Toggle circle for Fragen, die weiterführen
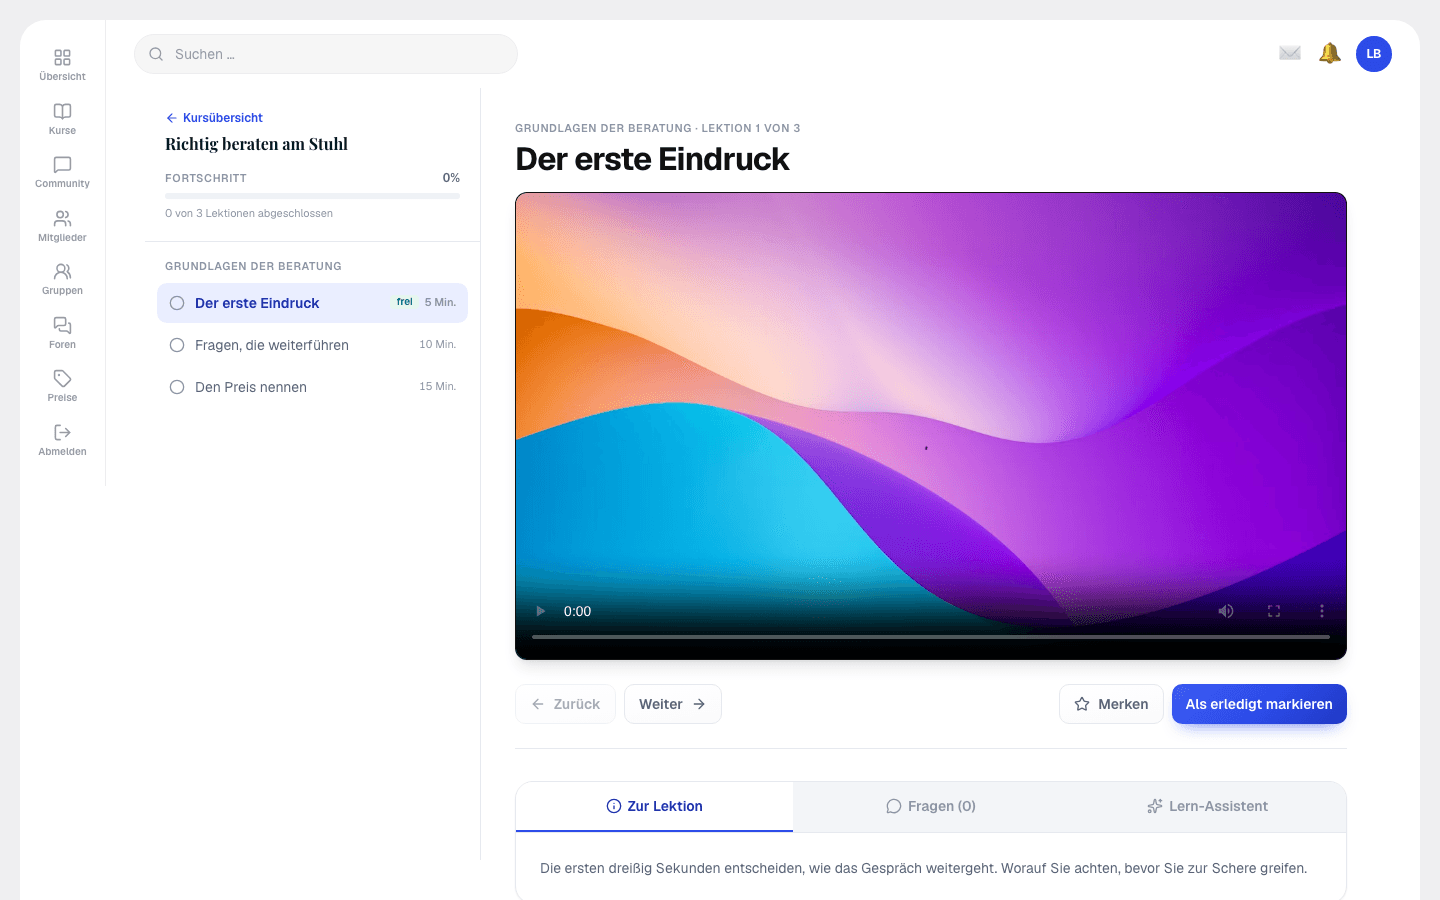 [x=177, y=345]
